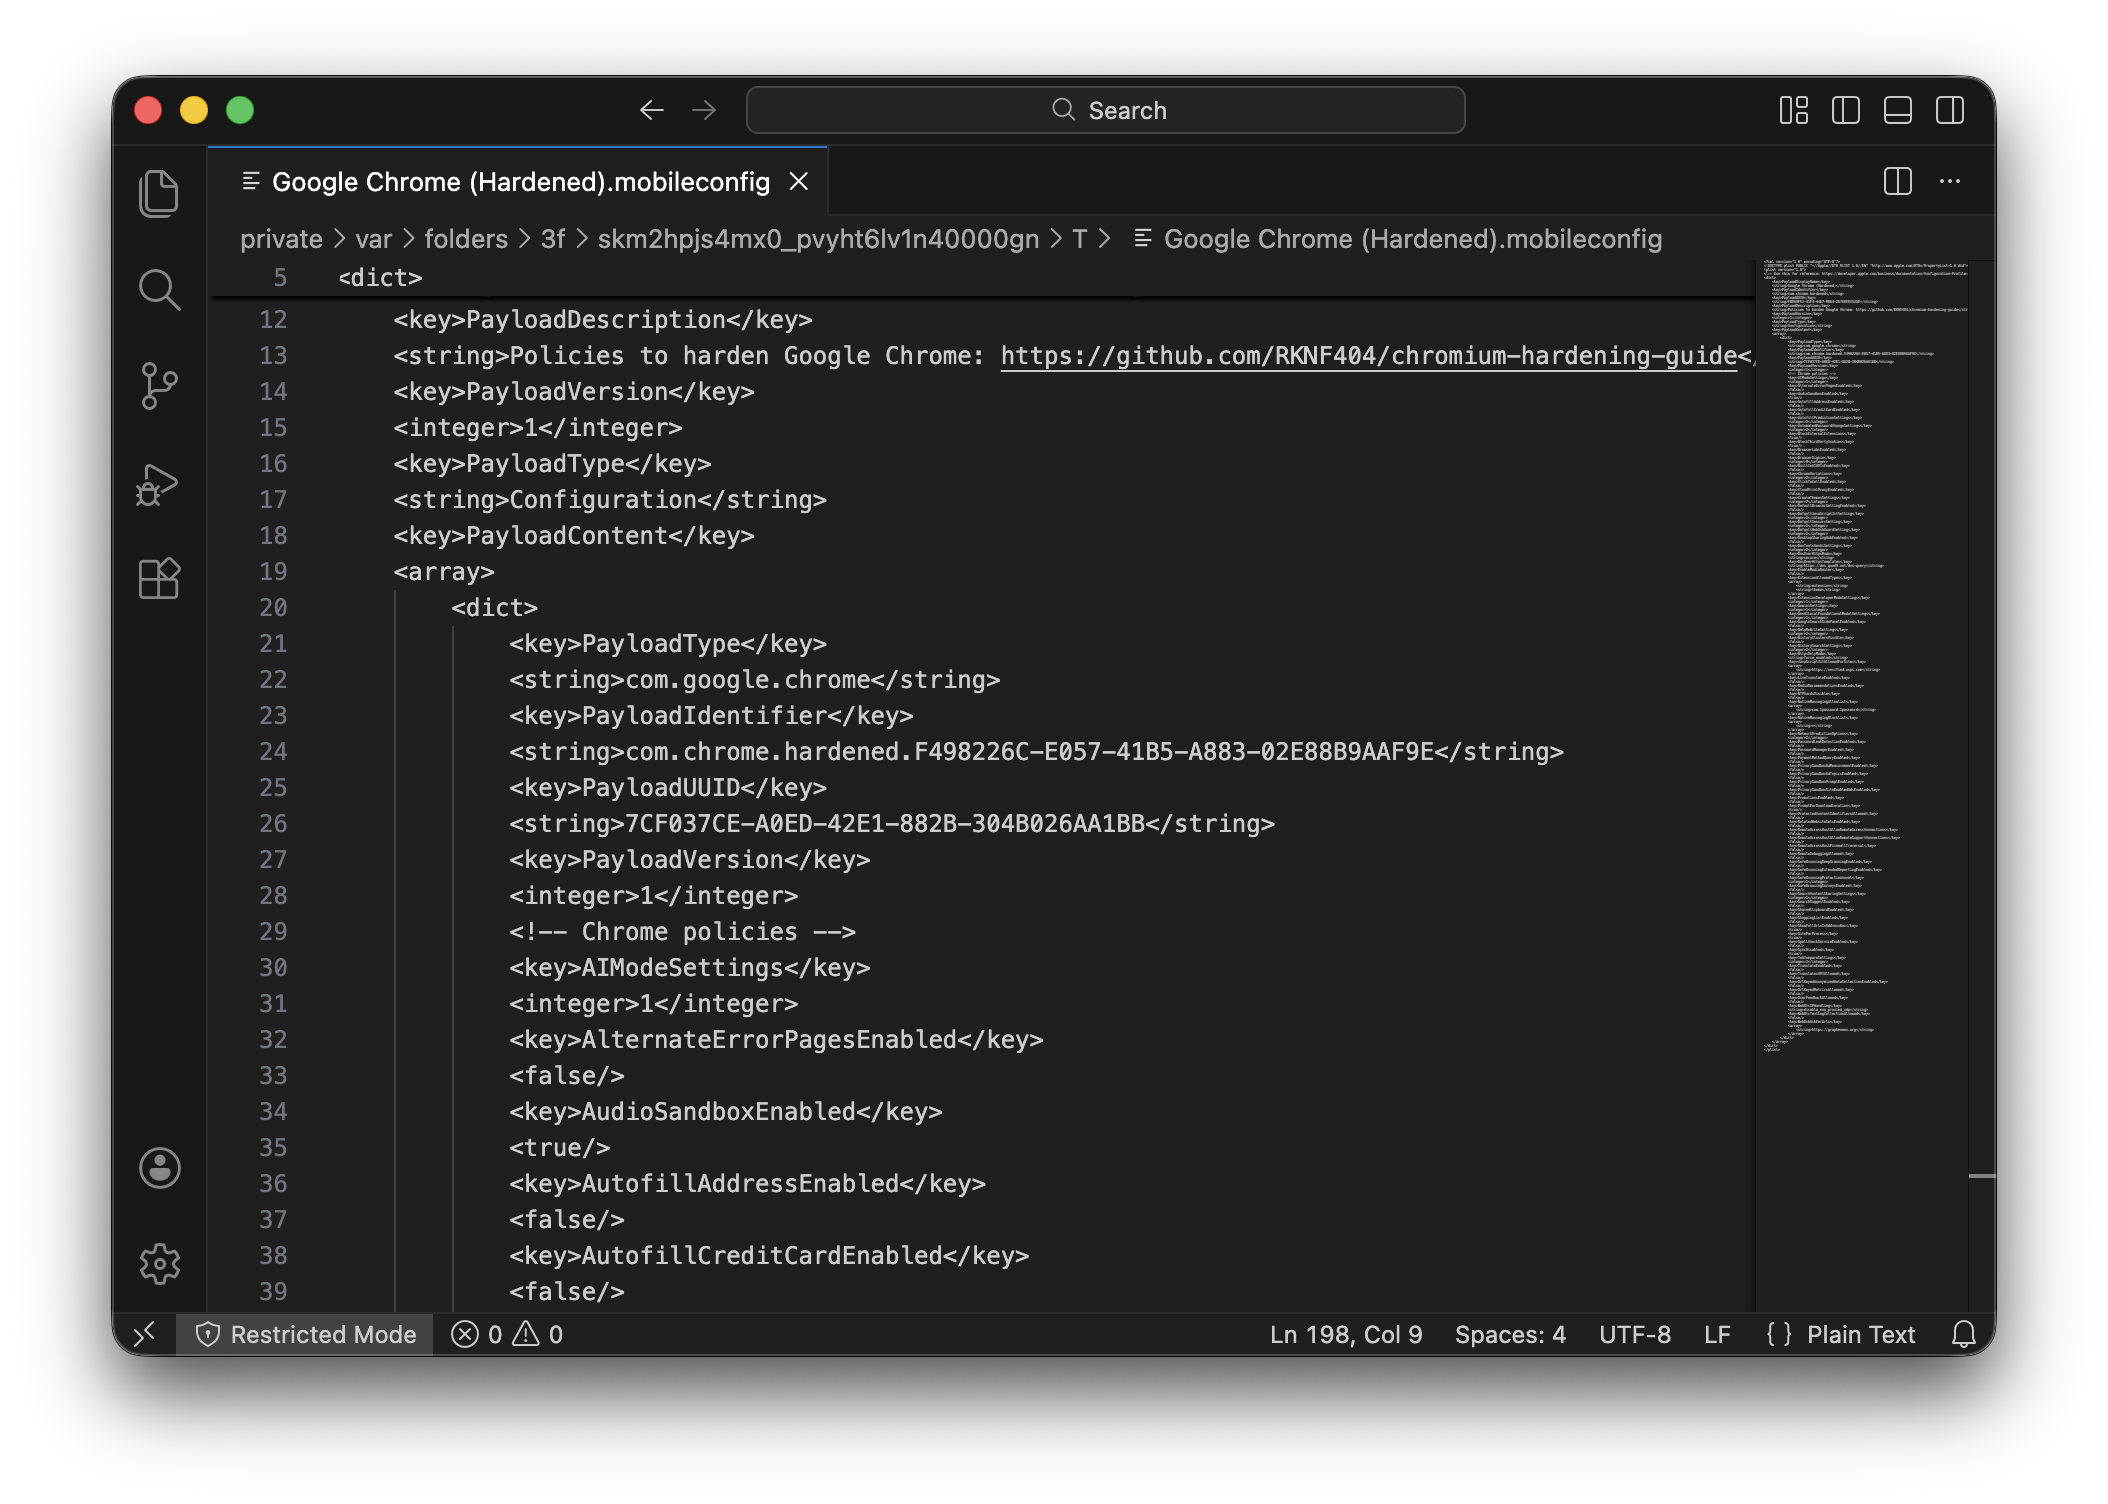2108x1504 pixels.
Task: Click the AlternateErrorPagesEnabled key line
Action: click(776, 1039)
